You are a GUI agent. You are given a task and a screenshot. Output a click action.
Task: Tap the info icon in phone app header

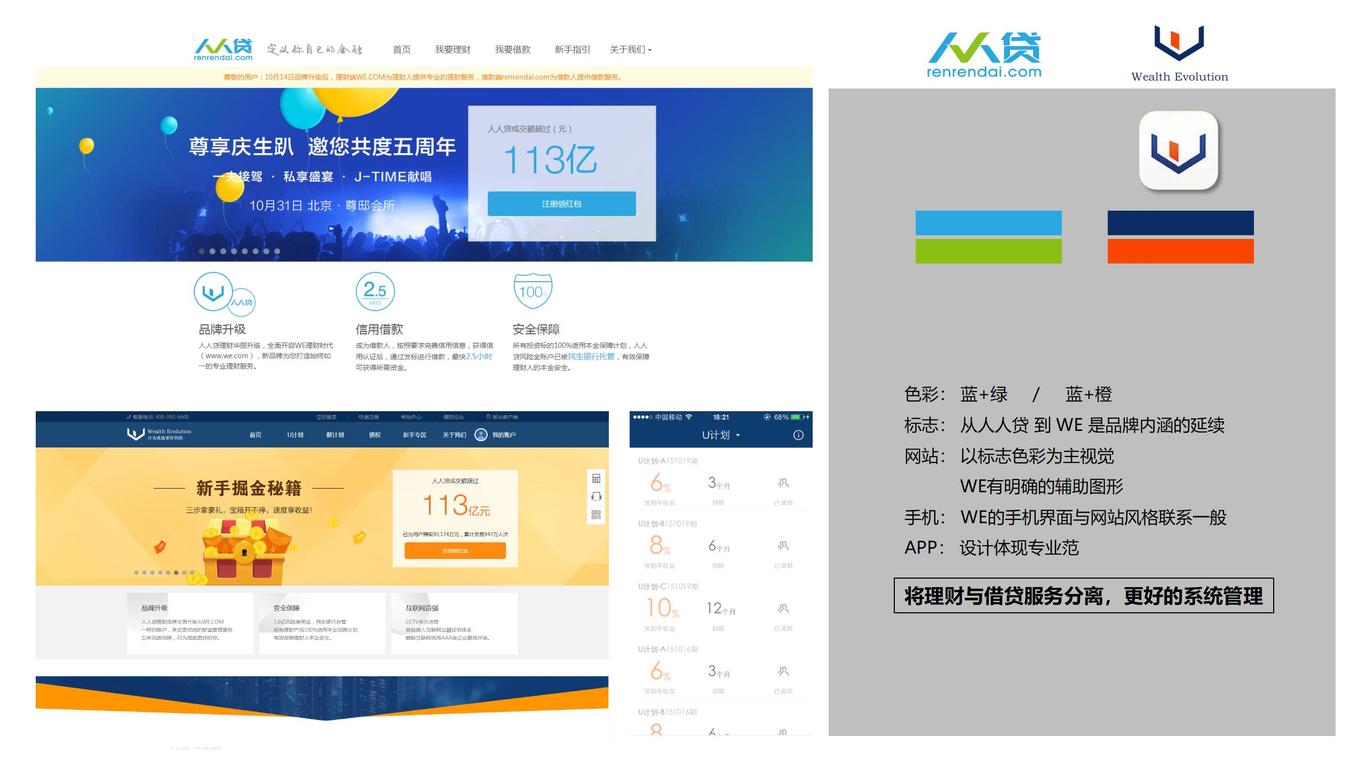[798, 435]
